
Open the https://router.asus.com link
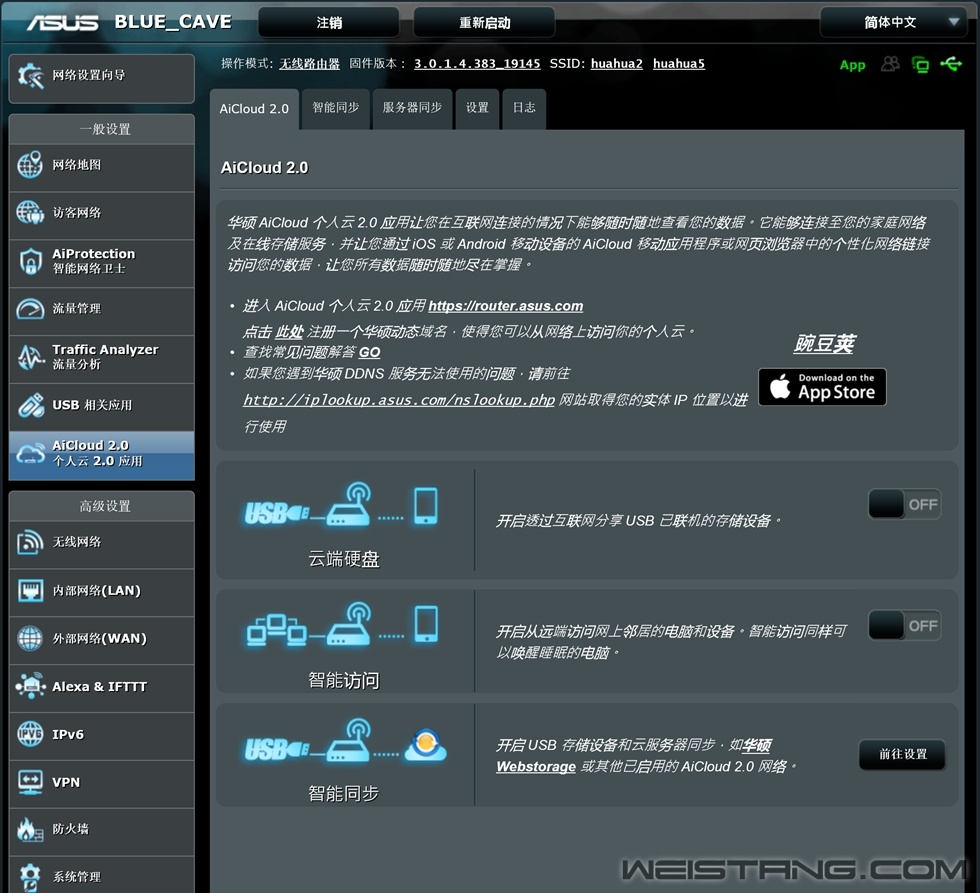(505, 306)
